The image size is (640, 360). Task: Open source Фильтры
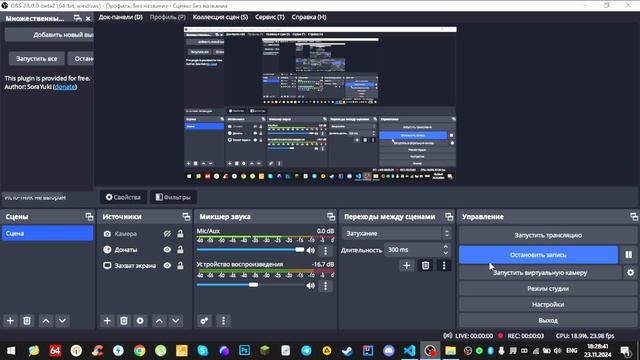coord(173,197)
